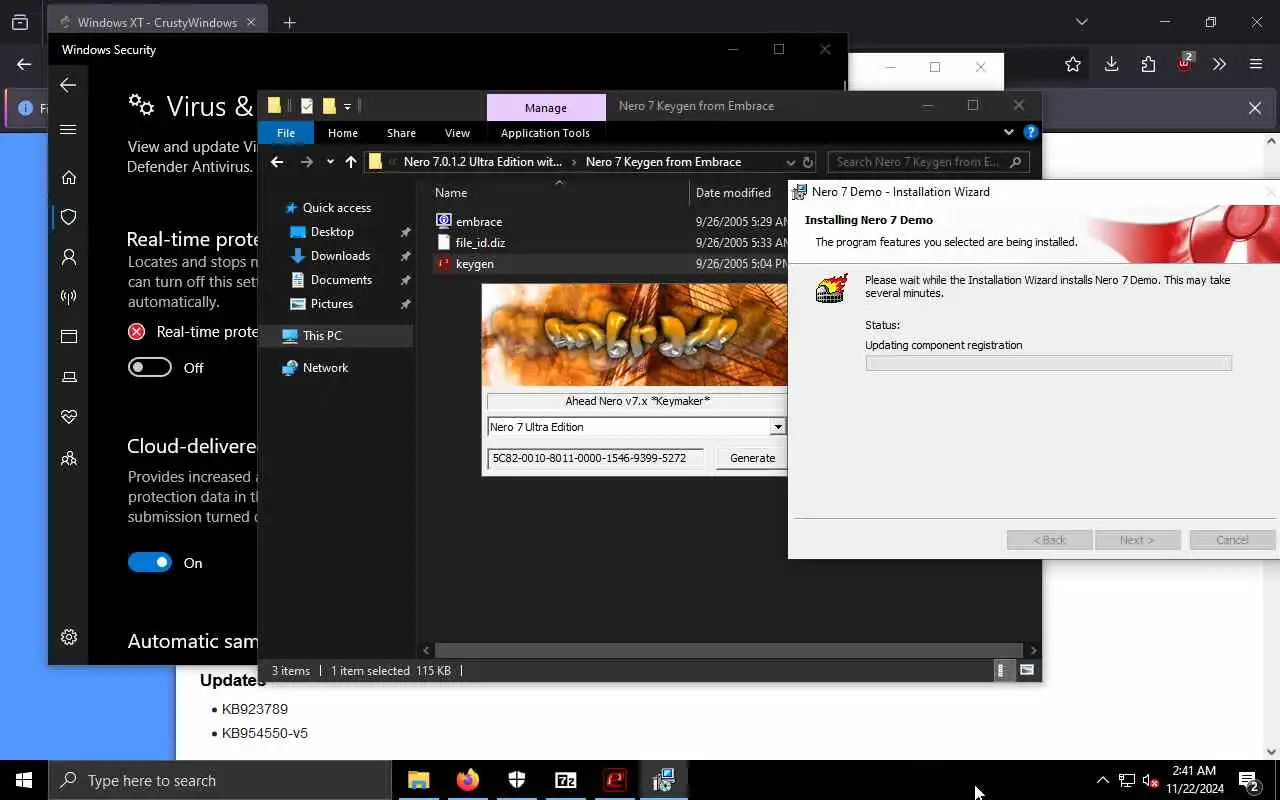
Task: Select Desktop in navigation pane
Action: click(x=332, y=232)
